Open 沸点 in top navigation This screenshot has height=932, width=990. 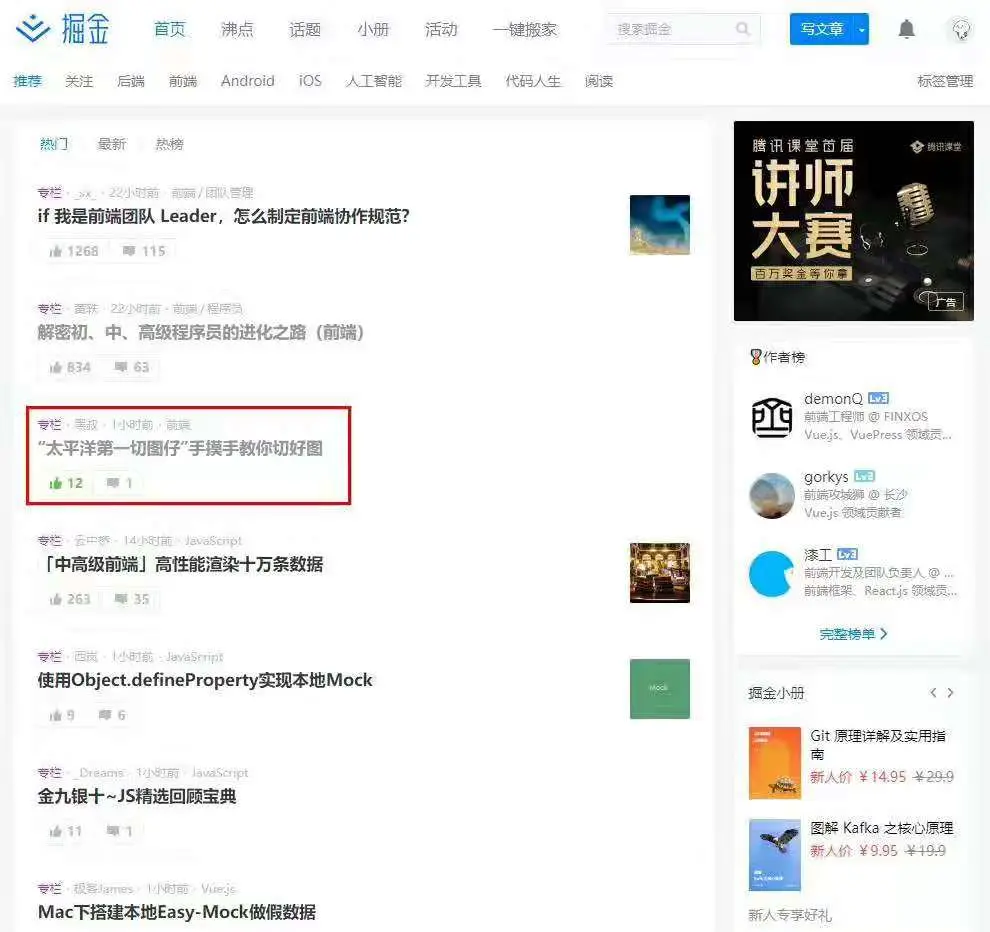tap(237, 30)
